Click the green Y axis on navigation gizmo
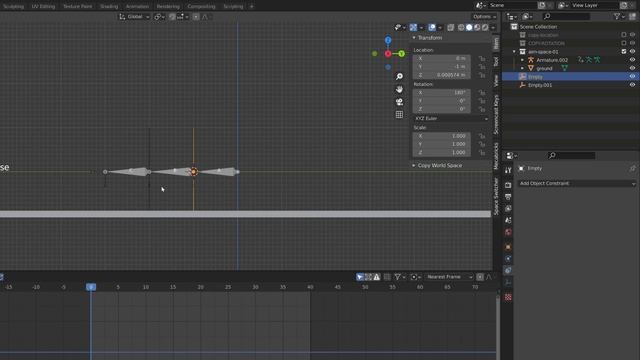 tap(402, 53)
